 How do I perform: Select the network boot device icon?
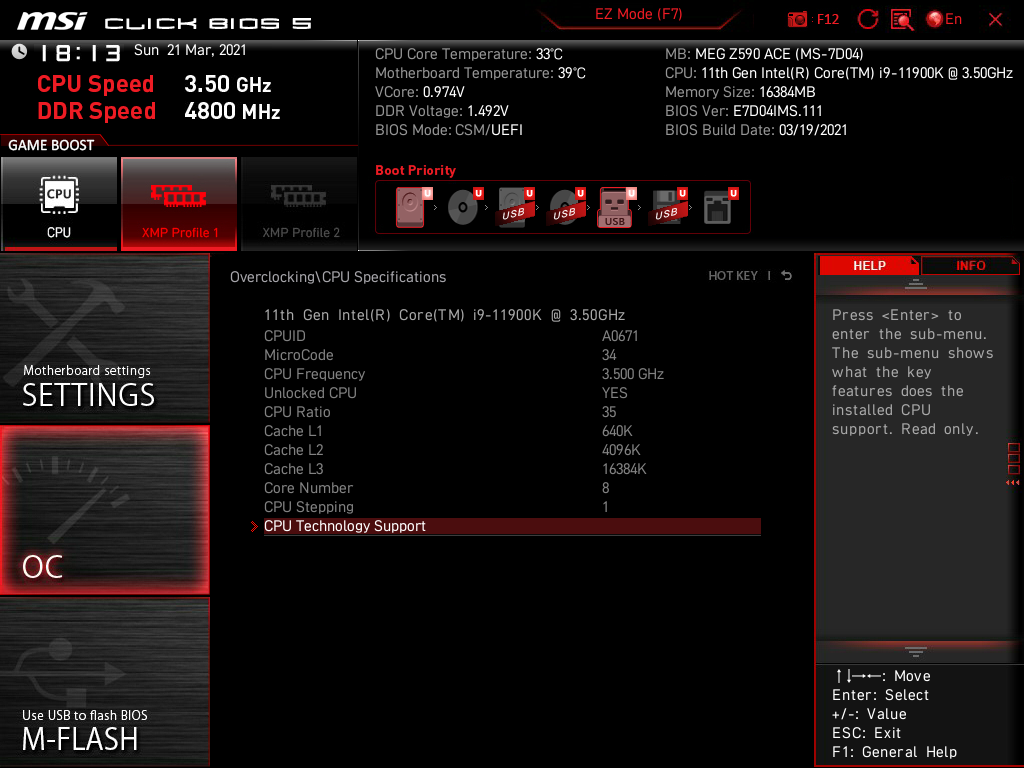click(720, 207)
